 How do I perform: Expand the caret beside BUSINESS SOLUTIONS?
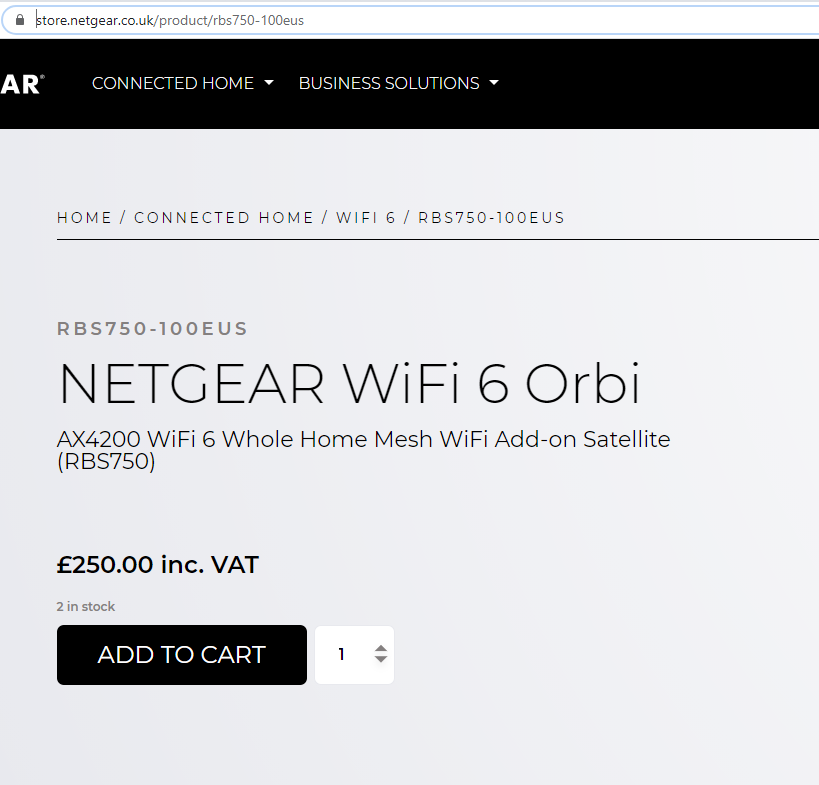tap(494, 84)
